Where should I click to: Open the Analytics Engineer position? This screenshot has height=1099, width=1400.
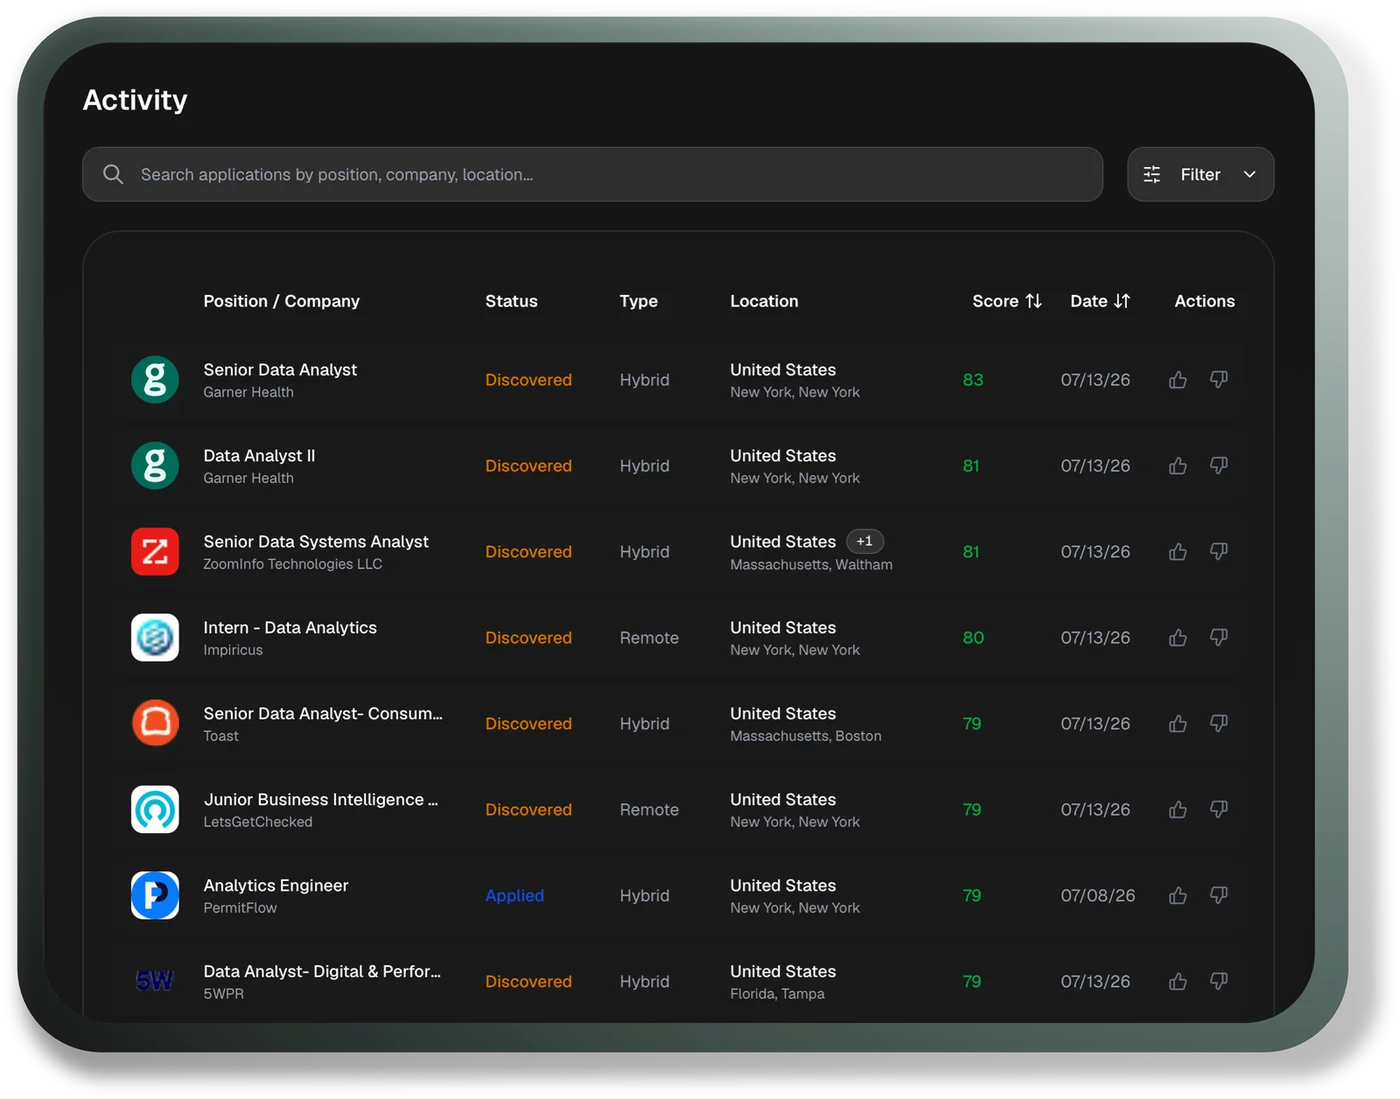276,886
